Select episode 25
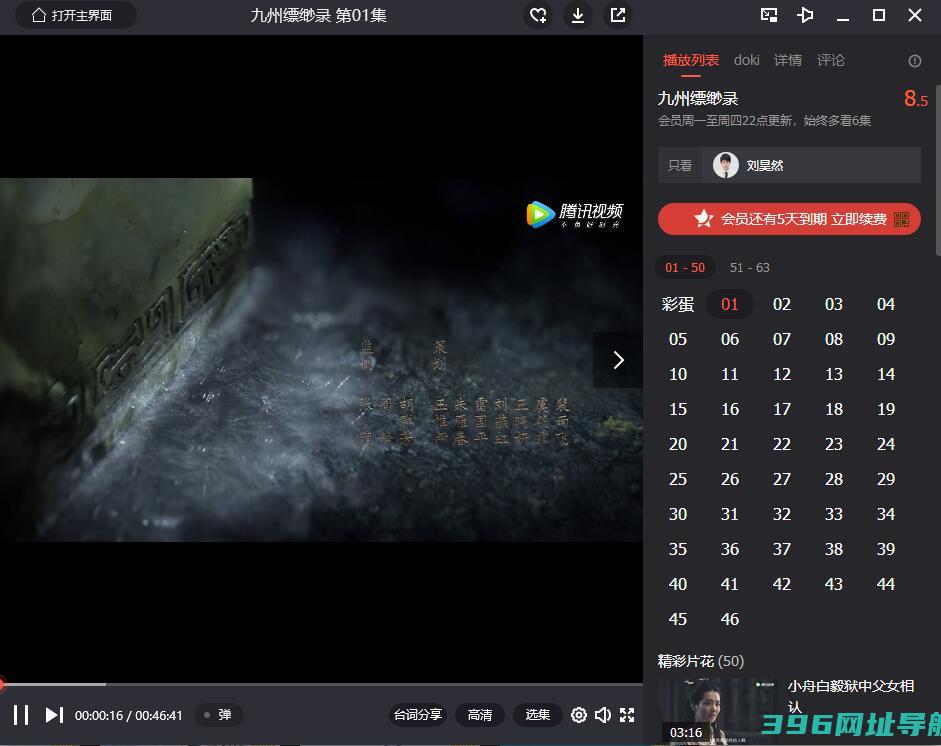Screen dimensions: 941x746 click(x=678, y=479)
